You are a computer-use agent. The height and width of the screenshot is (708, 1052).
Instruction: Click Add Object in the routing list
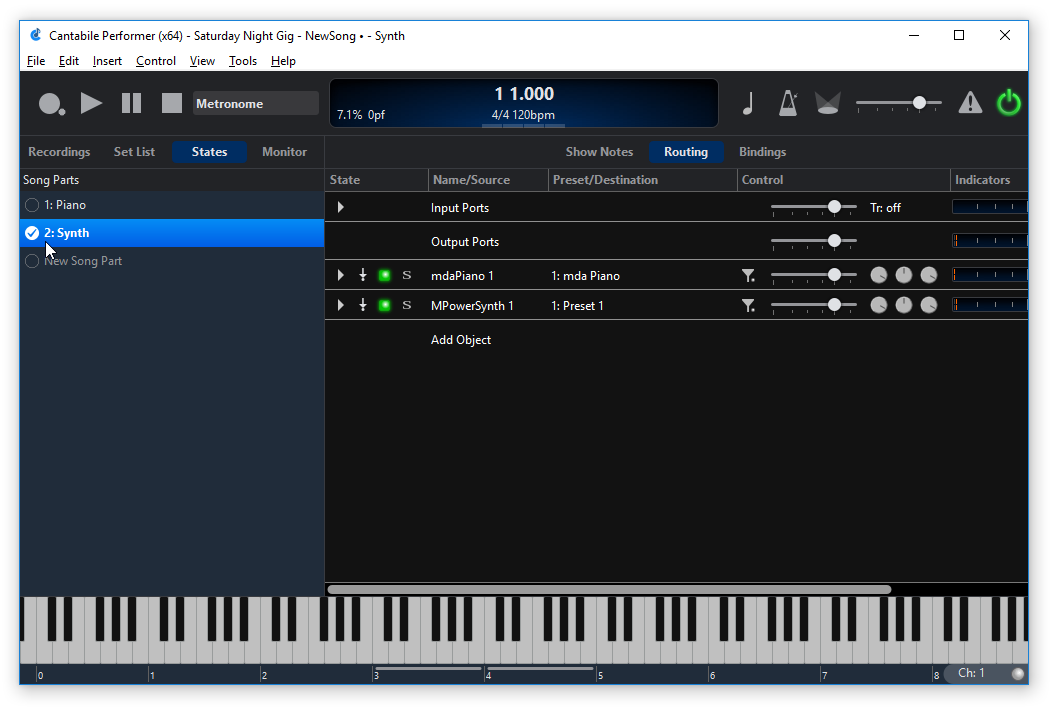click(x=460, y=340)
